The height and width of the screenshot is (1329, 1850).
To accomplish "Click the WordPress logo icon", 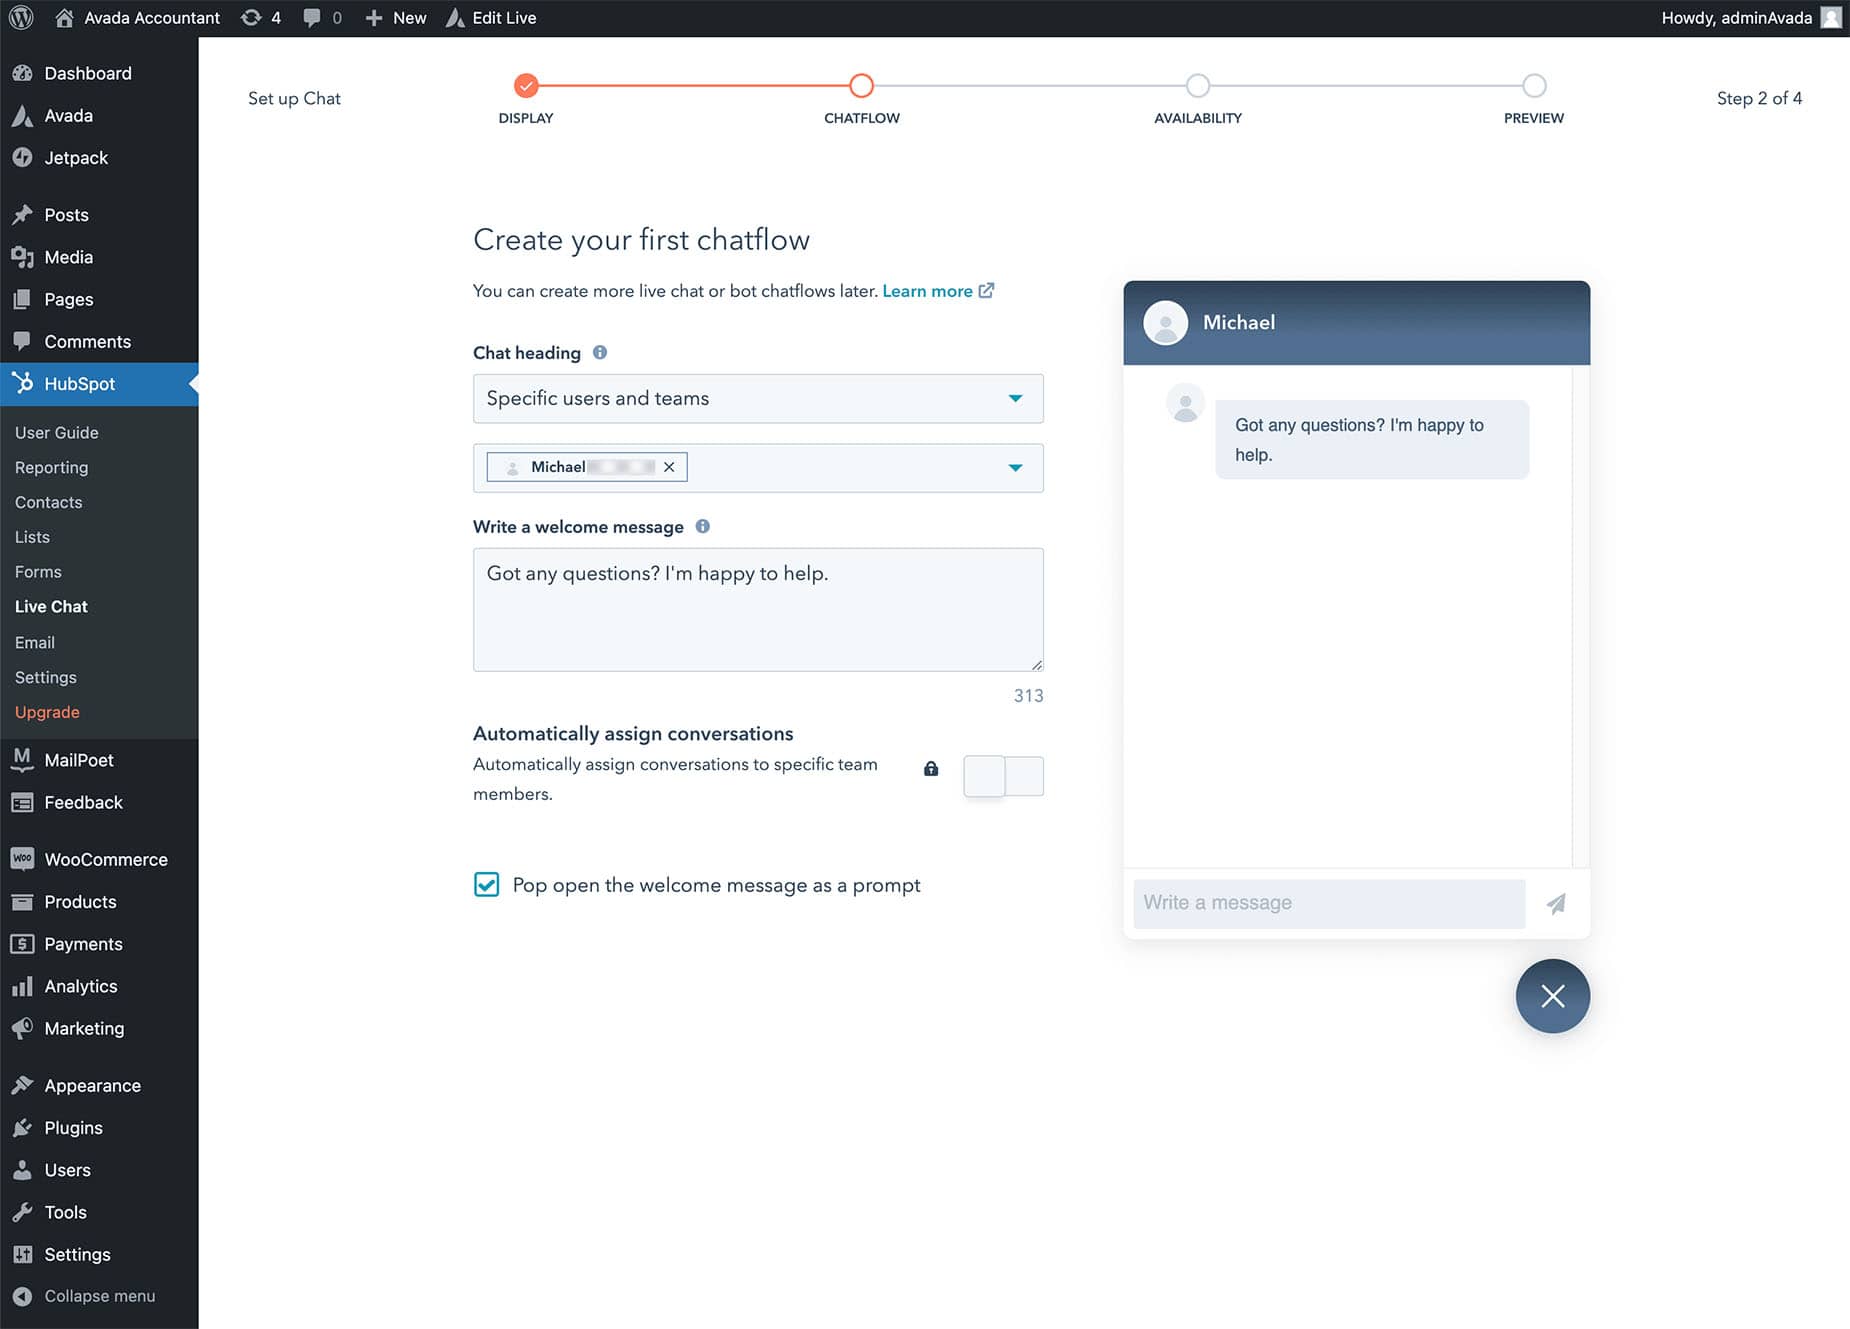I will point(21,18).
